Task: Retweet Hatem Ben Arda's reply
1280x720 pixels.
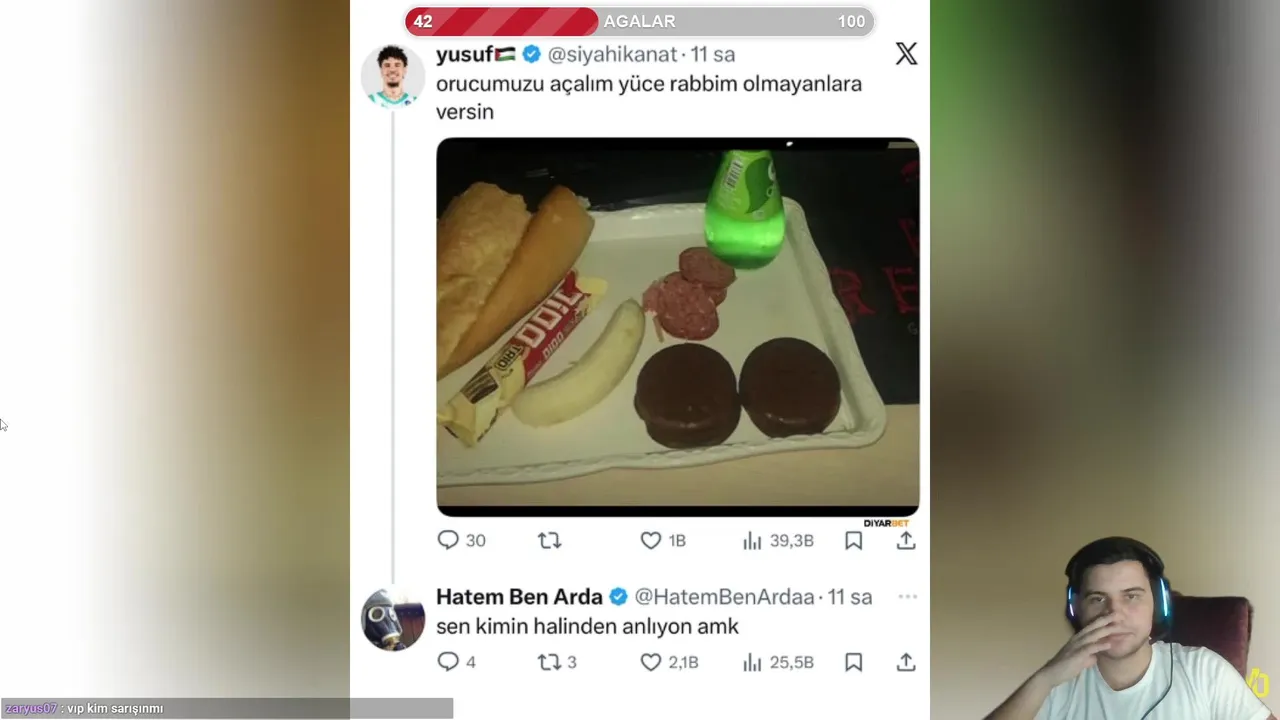Action: tap(557, 662)
